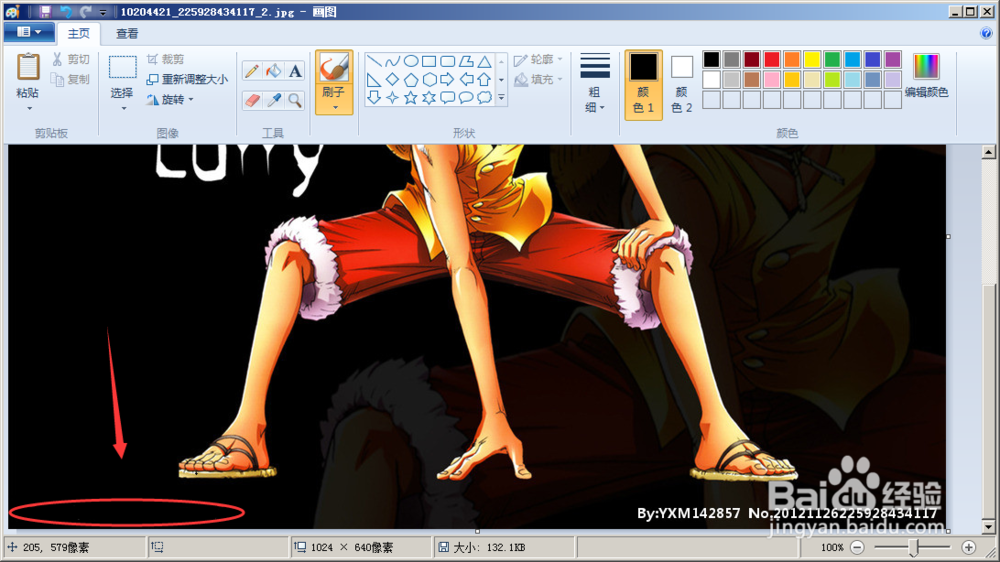Image resolution: width=1000 pixels, height=562 pixels.
Task: Click the Save icon in quick access toolbar
Action: (45, 11)
